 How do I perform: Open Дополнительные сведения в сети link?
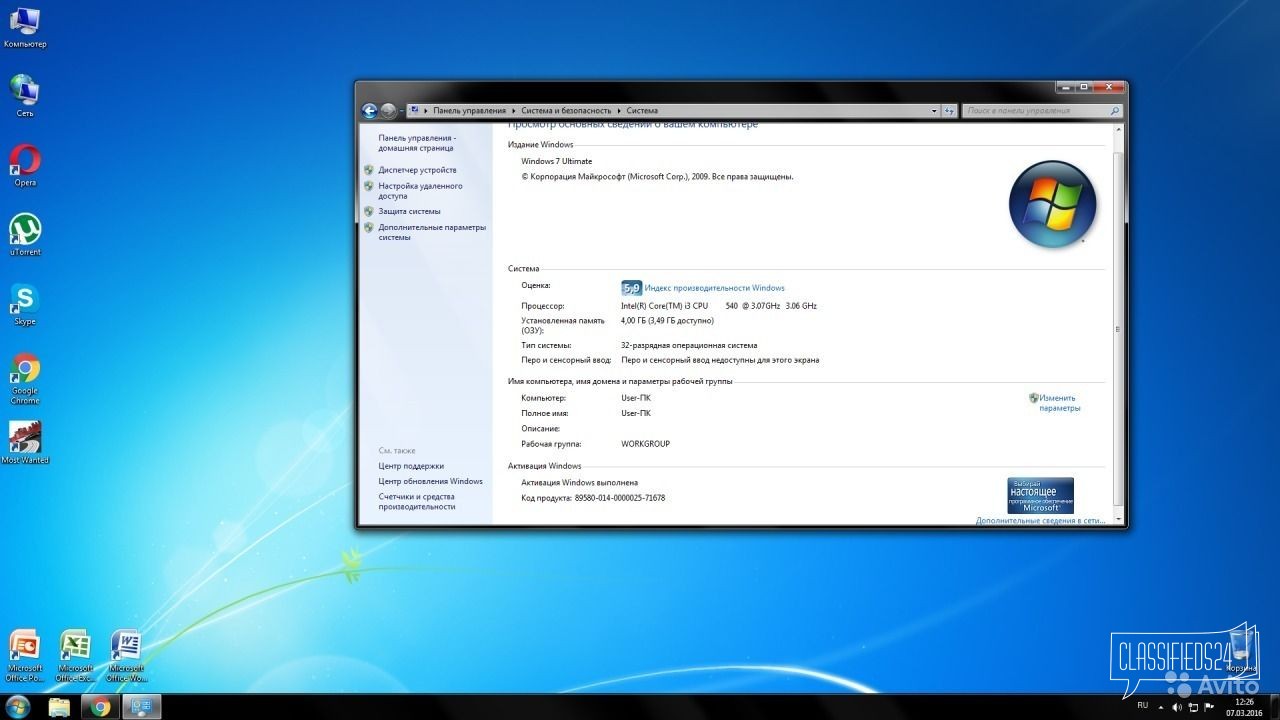(1040, 520)
